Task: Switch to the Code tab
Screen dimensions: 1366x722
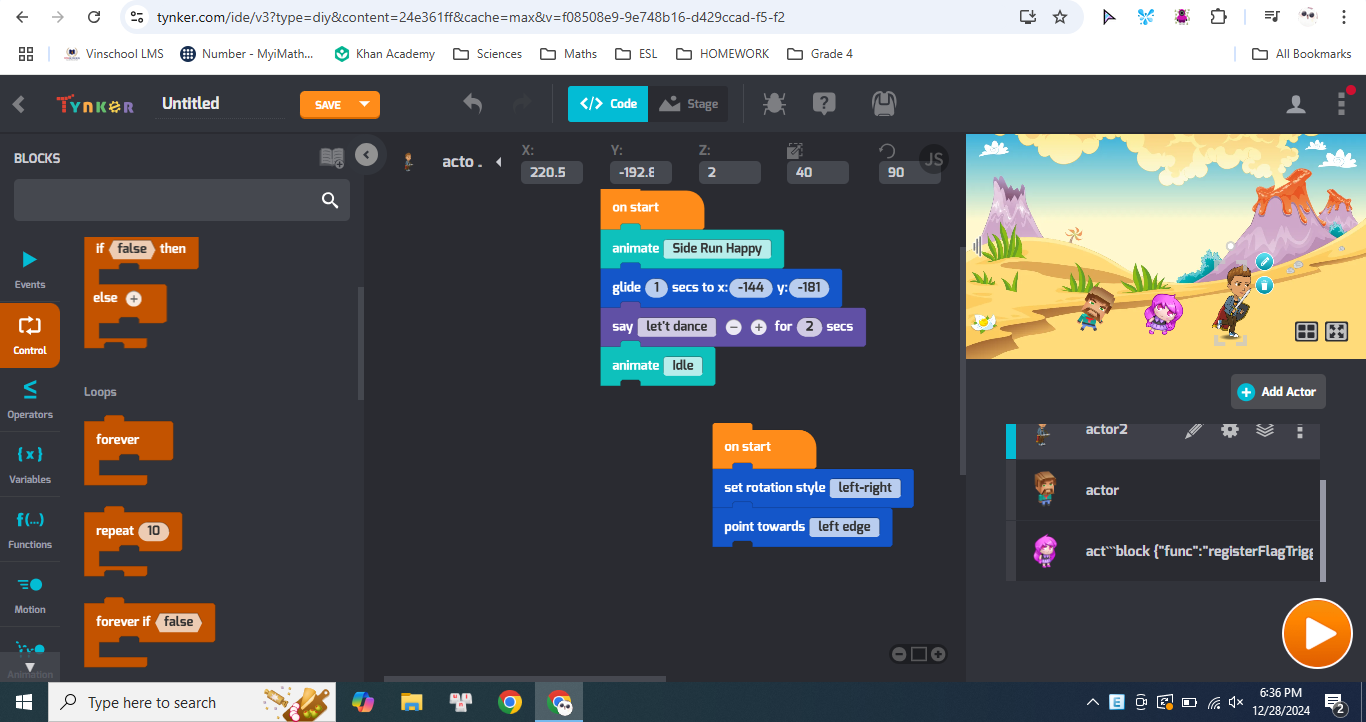Action: click(x=608, y=104)
